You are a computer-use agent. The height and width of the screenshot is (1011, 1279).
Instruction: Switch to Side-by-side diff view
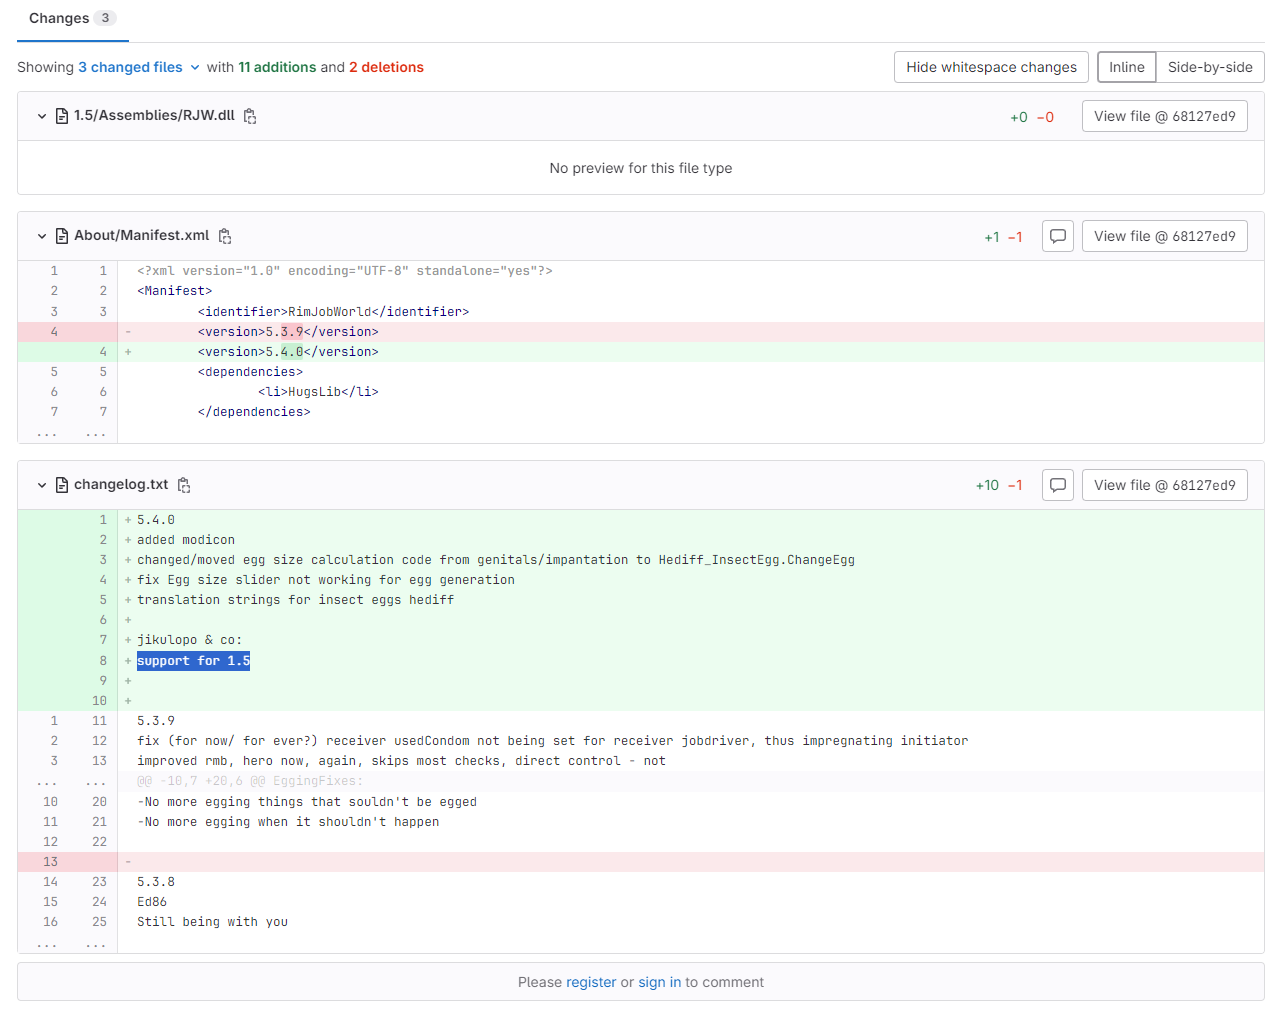tap(1210, 67)
